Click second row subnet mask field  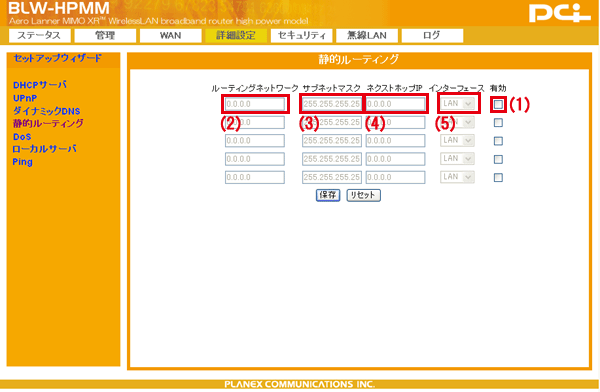(331, 122)
